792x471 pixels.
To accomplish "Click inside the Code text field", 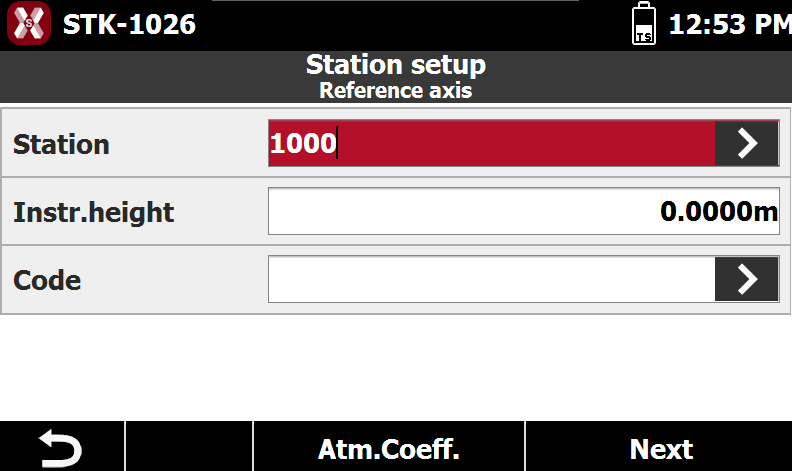I will (x=491, y=279).
